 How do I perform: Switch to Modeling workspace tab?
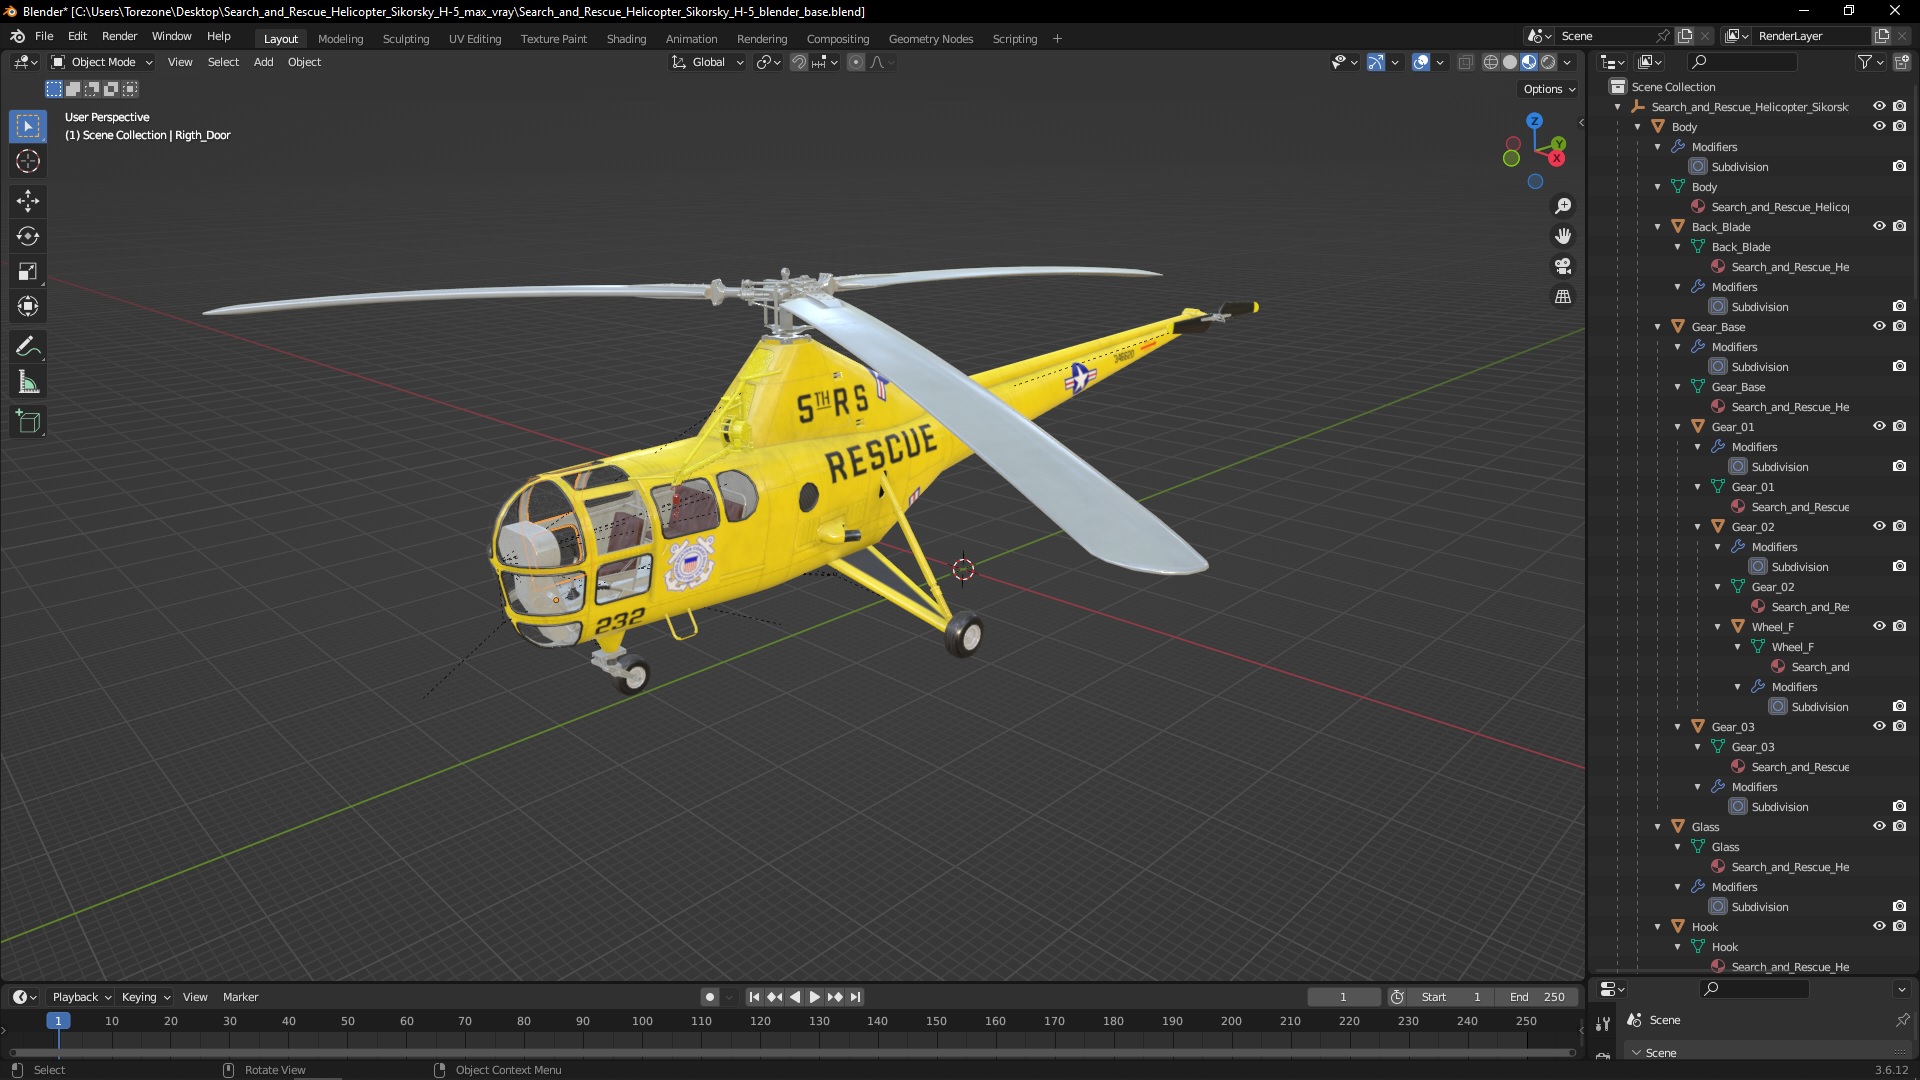point(340,39)
